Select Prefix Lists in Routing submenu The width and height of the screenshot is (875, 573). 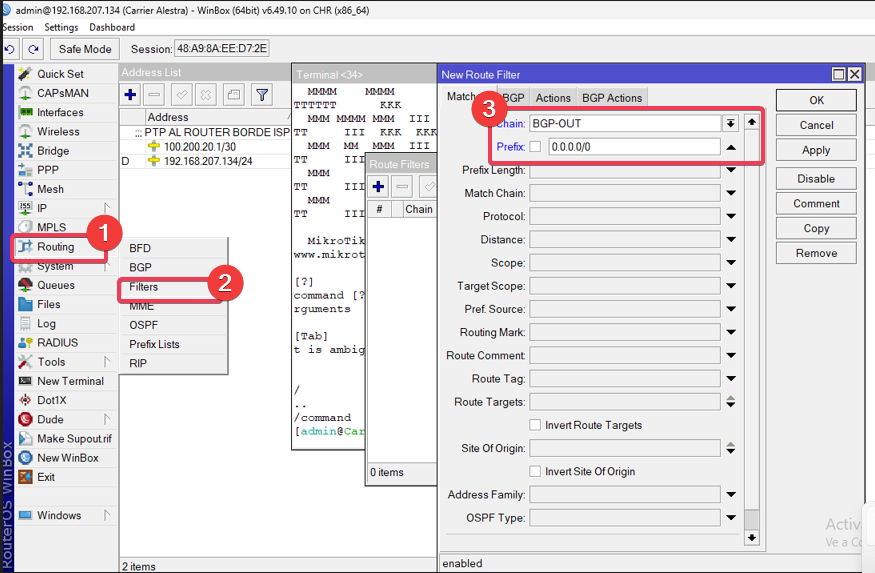pos(154,344)
